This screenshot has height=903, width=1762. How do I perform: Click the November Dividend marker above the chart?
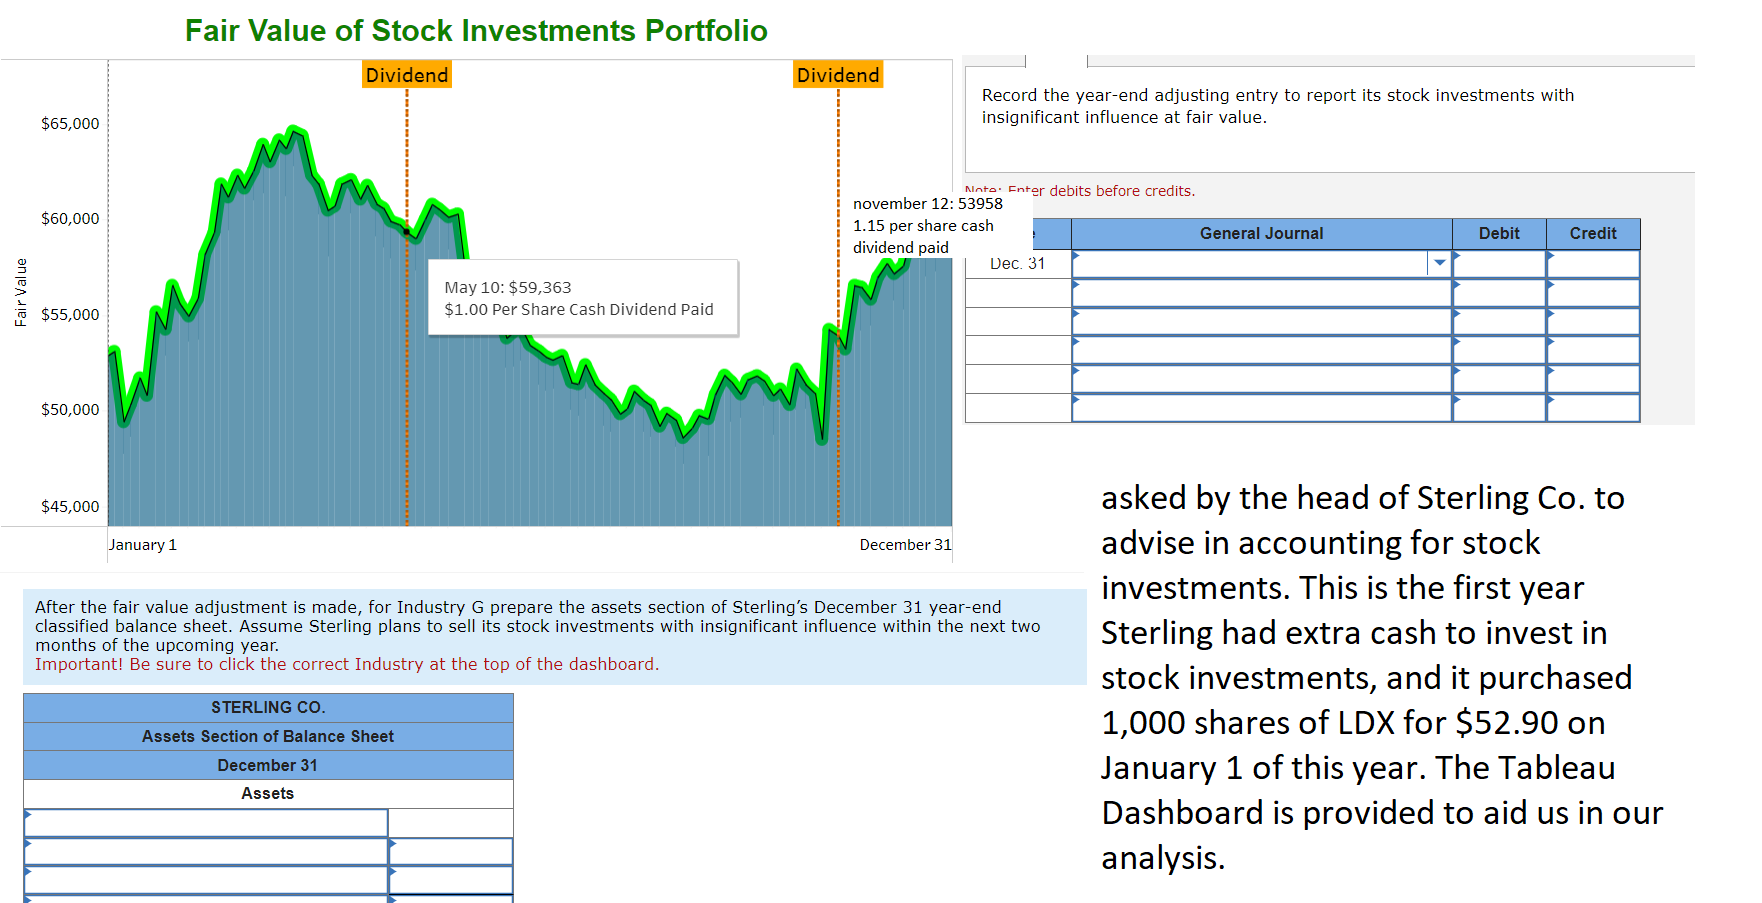[838, 74]
